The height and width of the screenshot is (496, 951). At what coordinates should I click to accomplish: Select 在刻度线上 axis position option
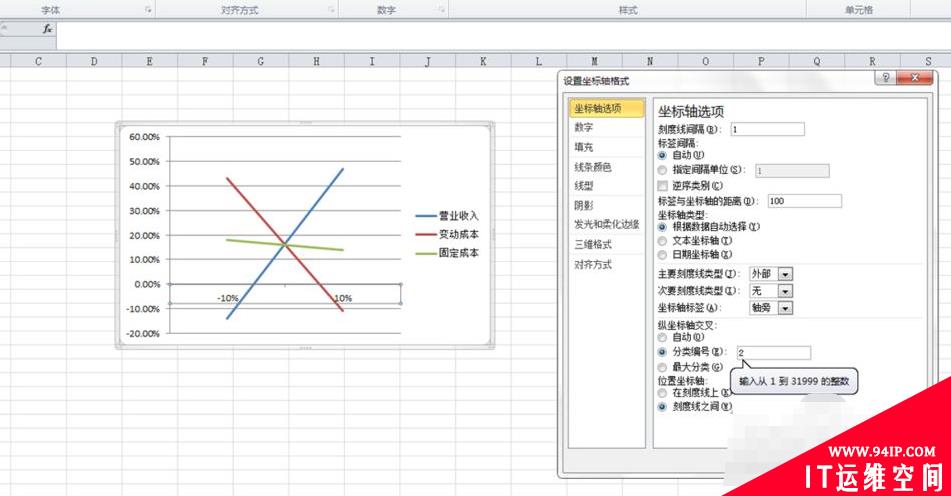[662, 393]
